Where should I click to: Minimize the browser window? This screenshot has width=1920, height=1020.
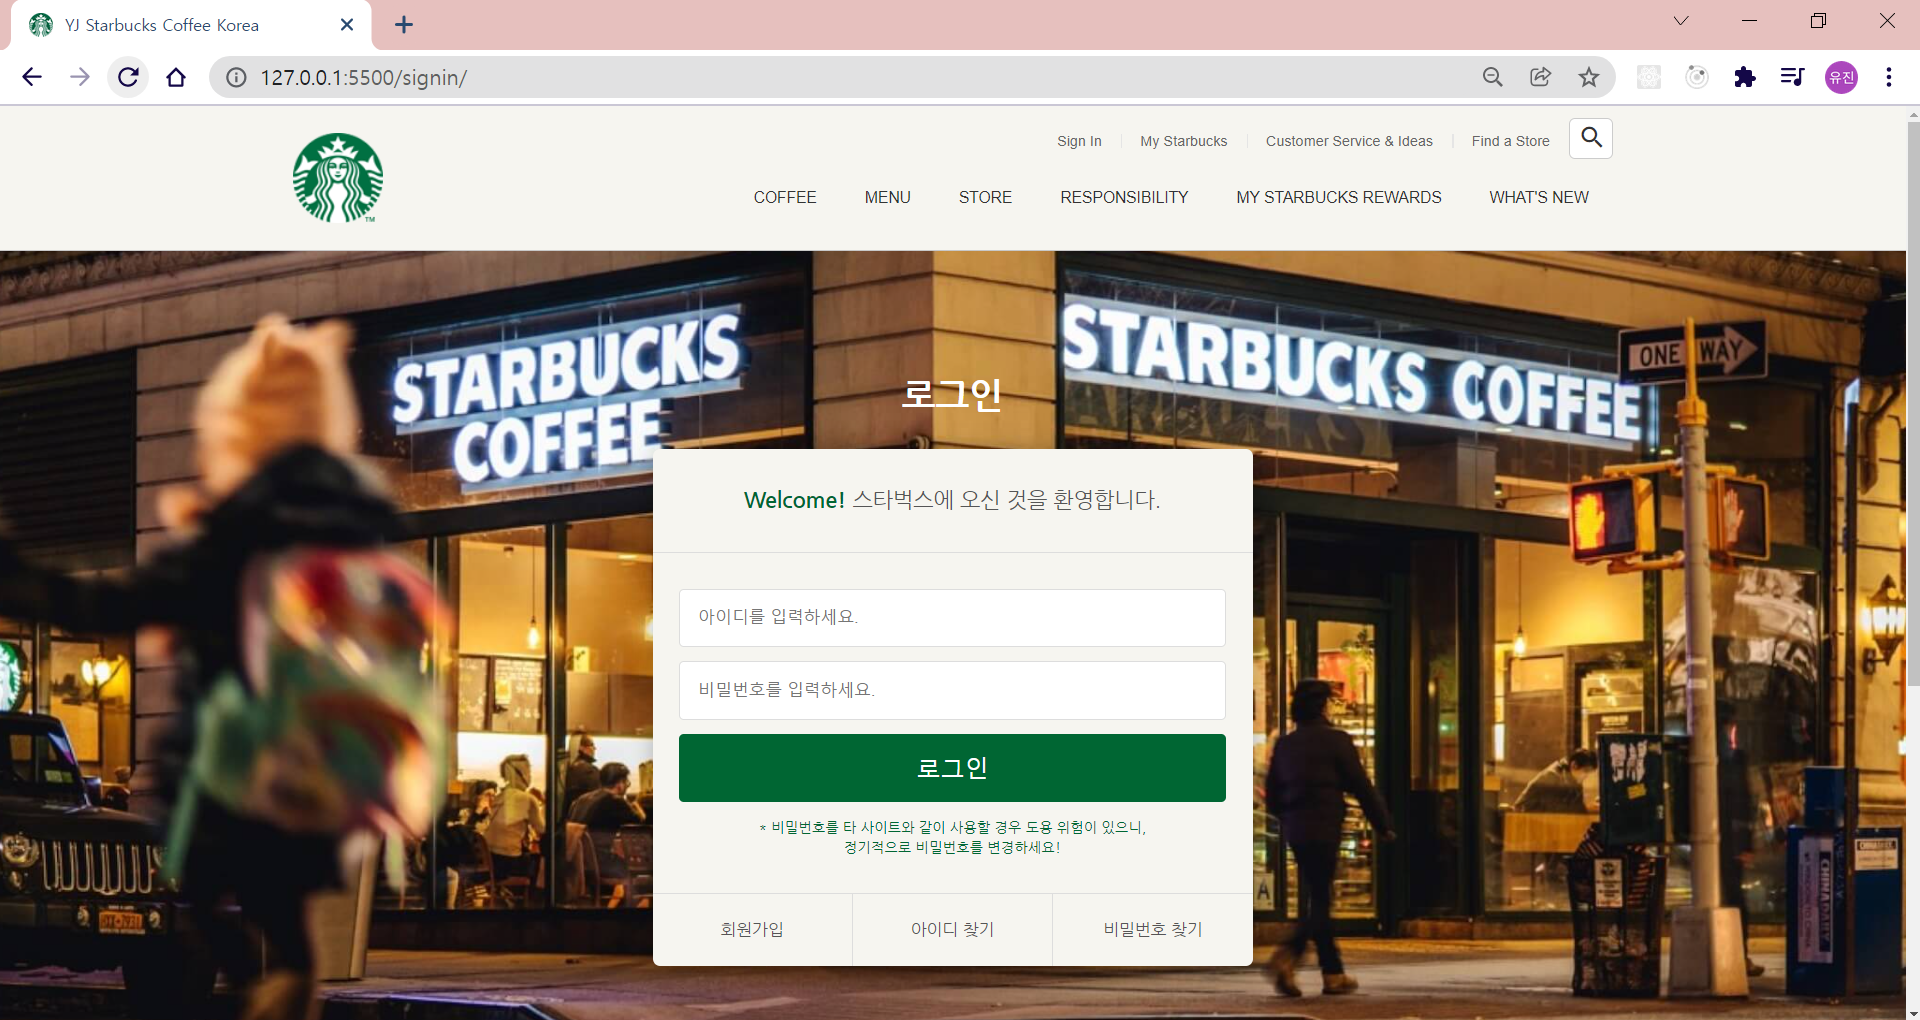click(1749, 21)
